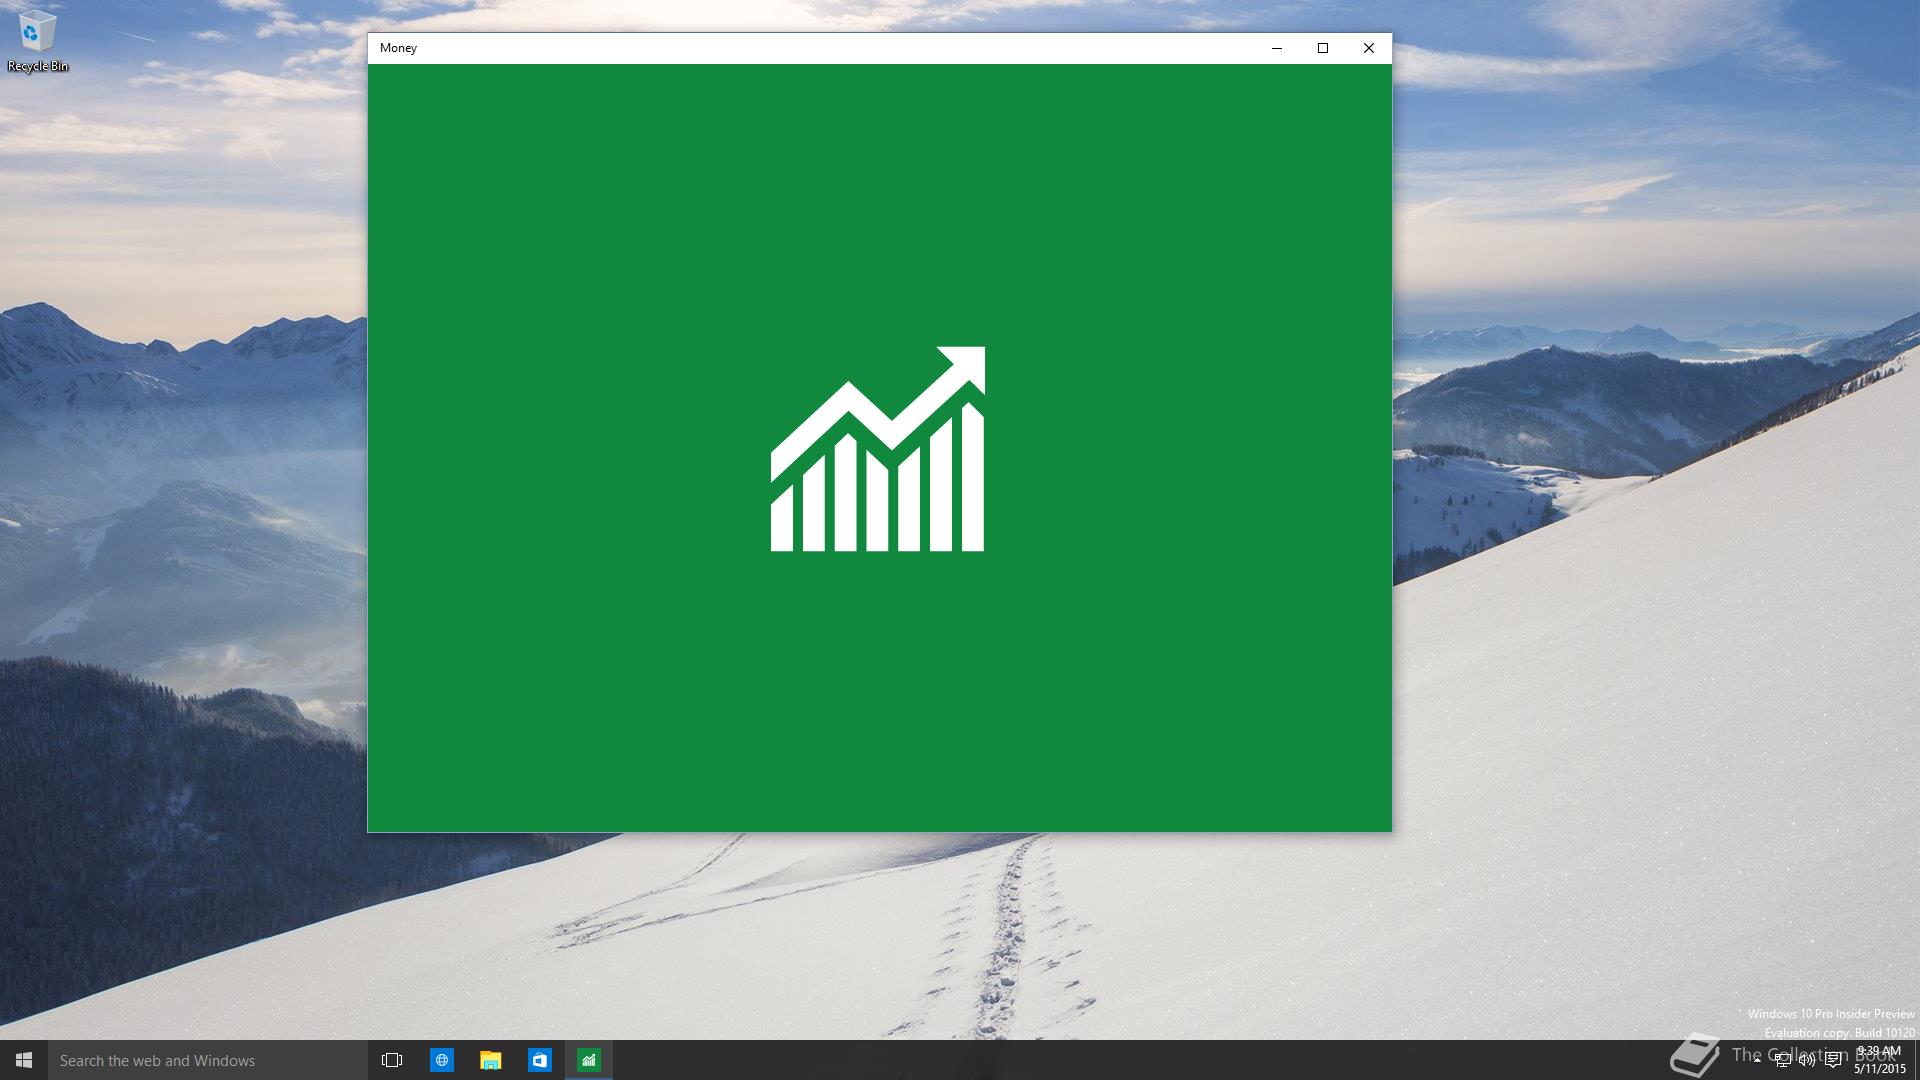Open the Action Center notifications icon
The height and width of the screenshot is (1080, 1920).
point(1833,1061)
